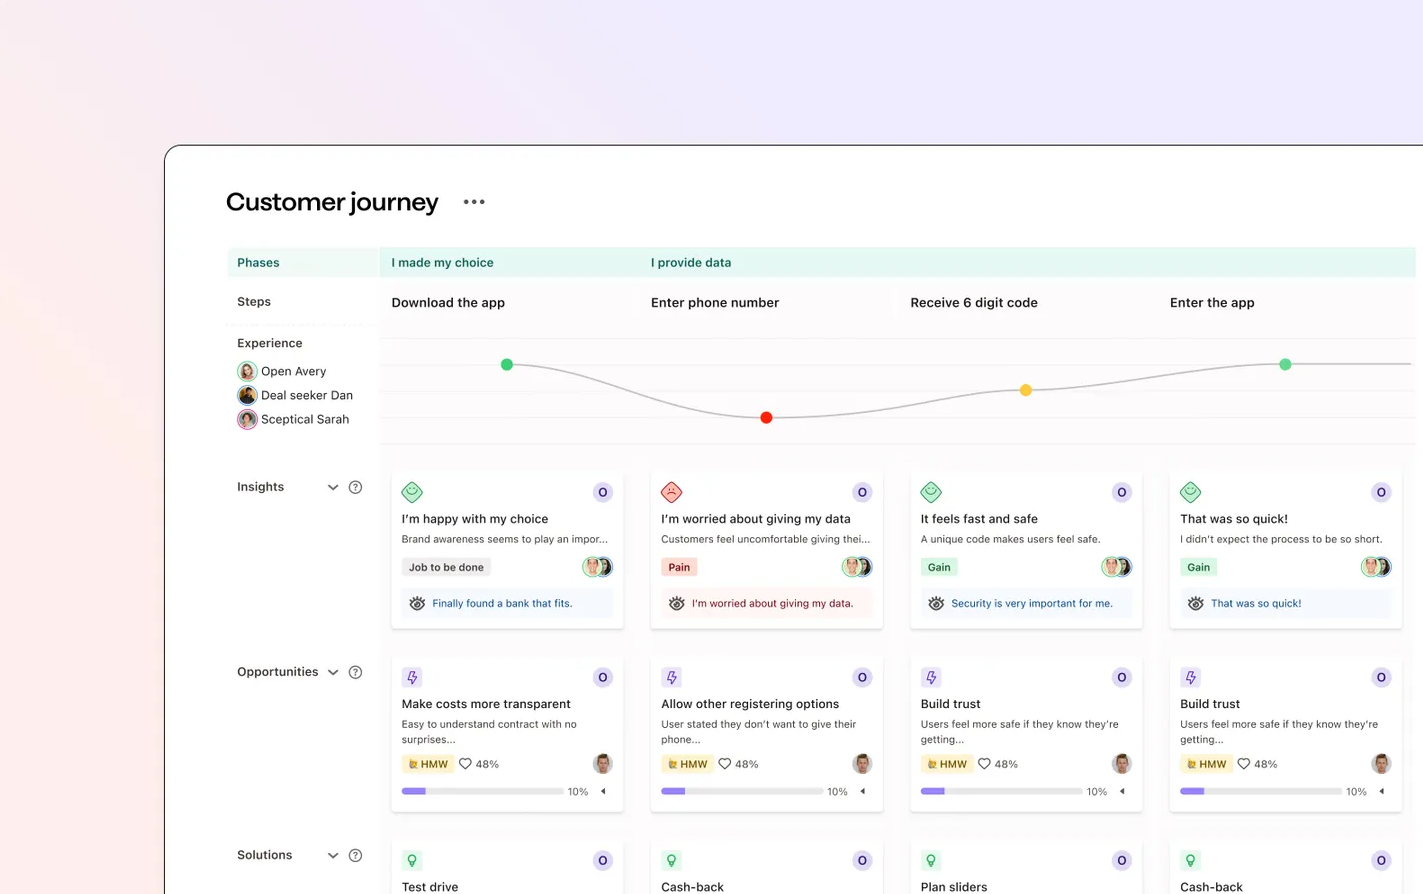Click the 'Test drive' card title
This screenshot has height=894, width=1423.
[x=430, y=887]
